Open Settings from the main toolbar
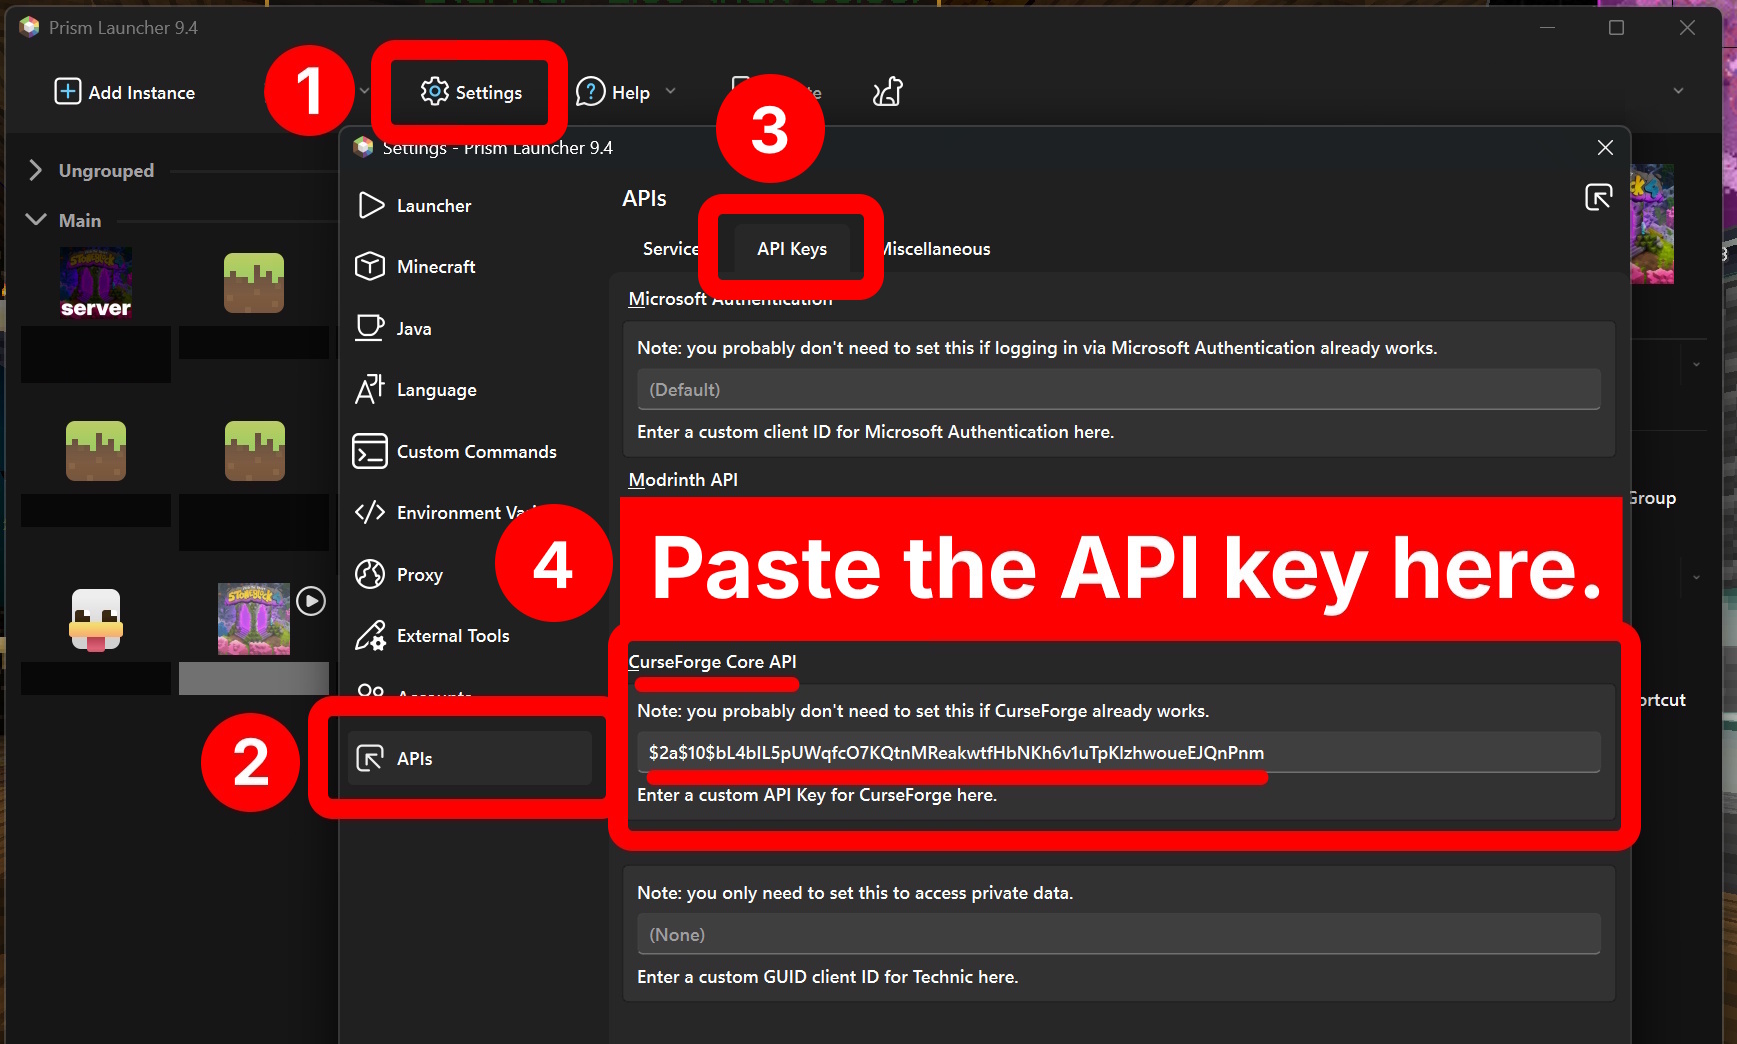Screen dimensions: 1737x1044 (x=471, y=92)
